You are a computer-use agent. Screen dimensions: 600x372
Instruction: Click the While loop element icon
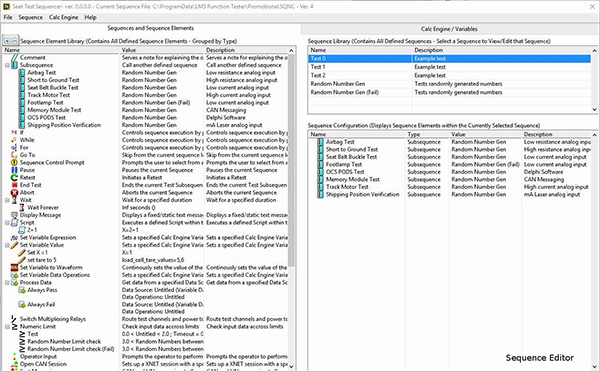[14, 140]
